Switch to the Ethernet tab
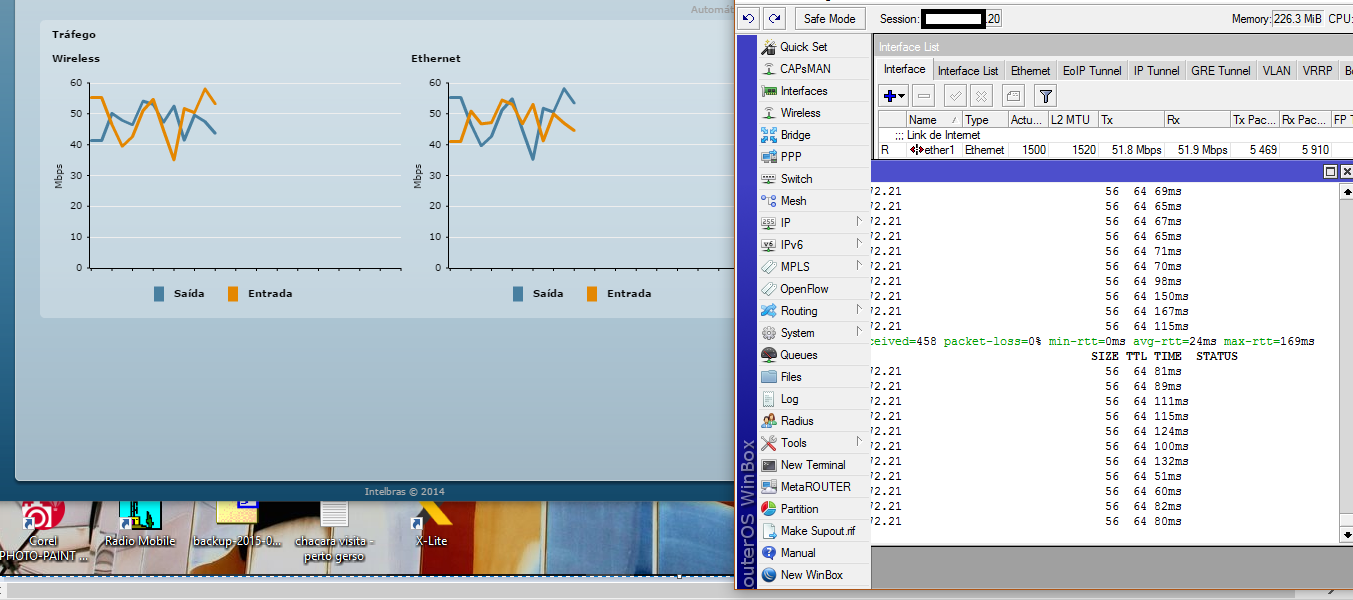The image size is (1353, 600). [1030, 71]
